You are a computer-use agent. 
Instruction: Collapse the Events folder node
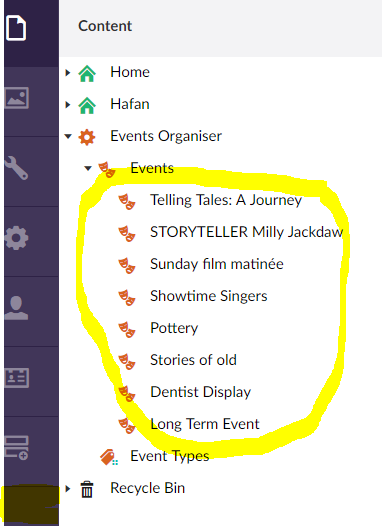point(88,168)
